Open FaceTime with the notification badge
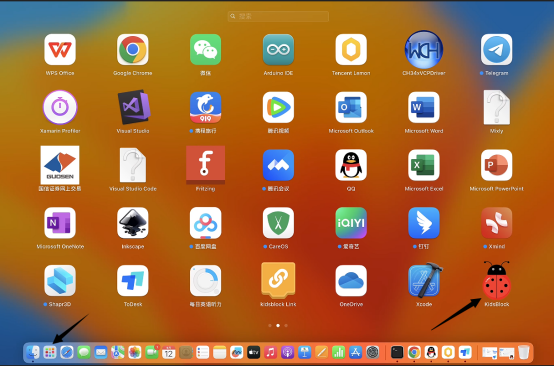The height and width of the screenshot is (366, 554). (x=152, y=352)
